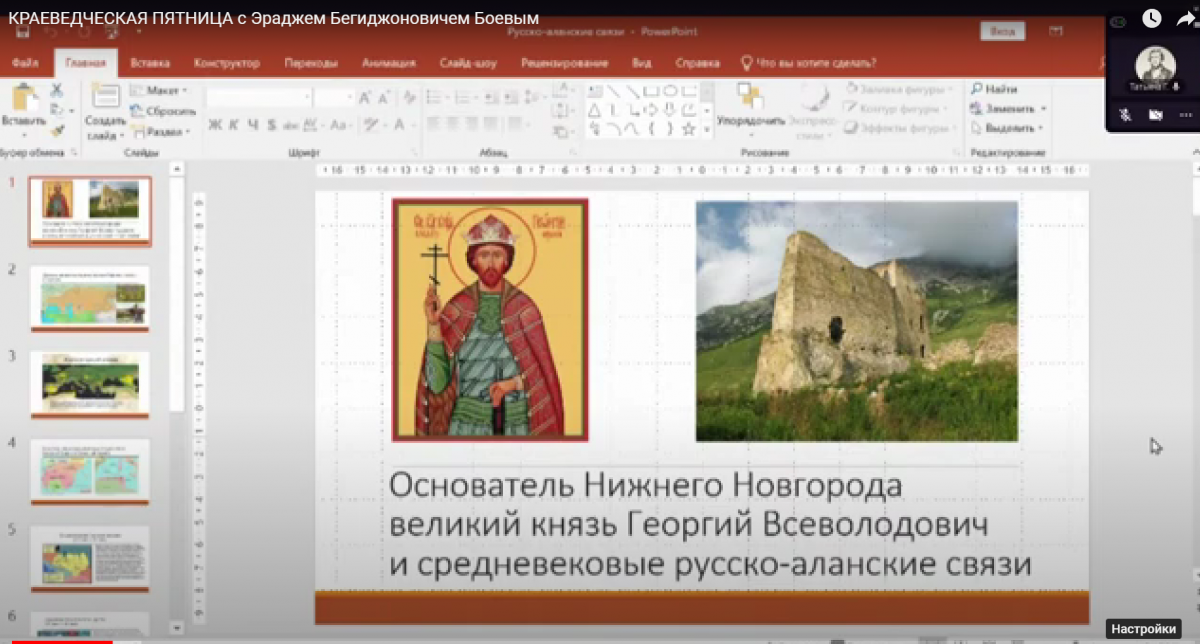This screenshot has width=1200, height=644.
Task: Click the numbered list icon
Action: click(x=464, y=97)
